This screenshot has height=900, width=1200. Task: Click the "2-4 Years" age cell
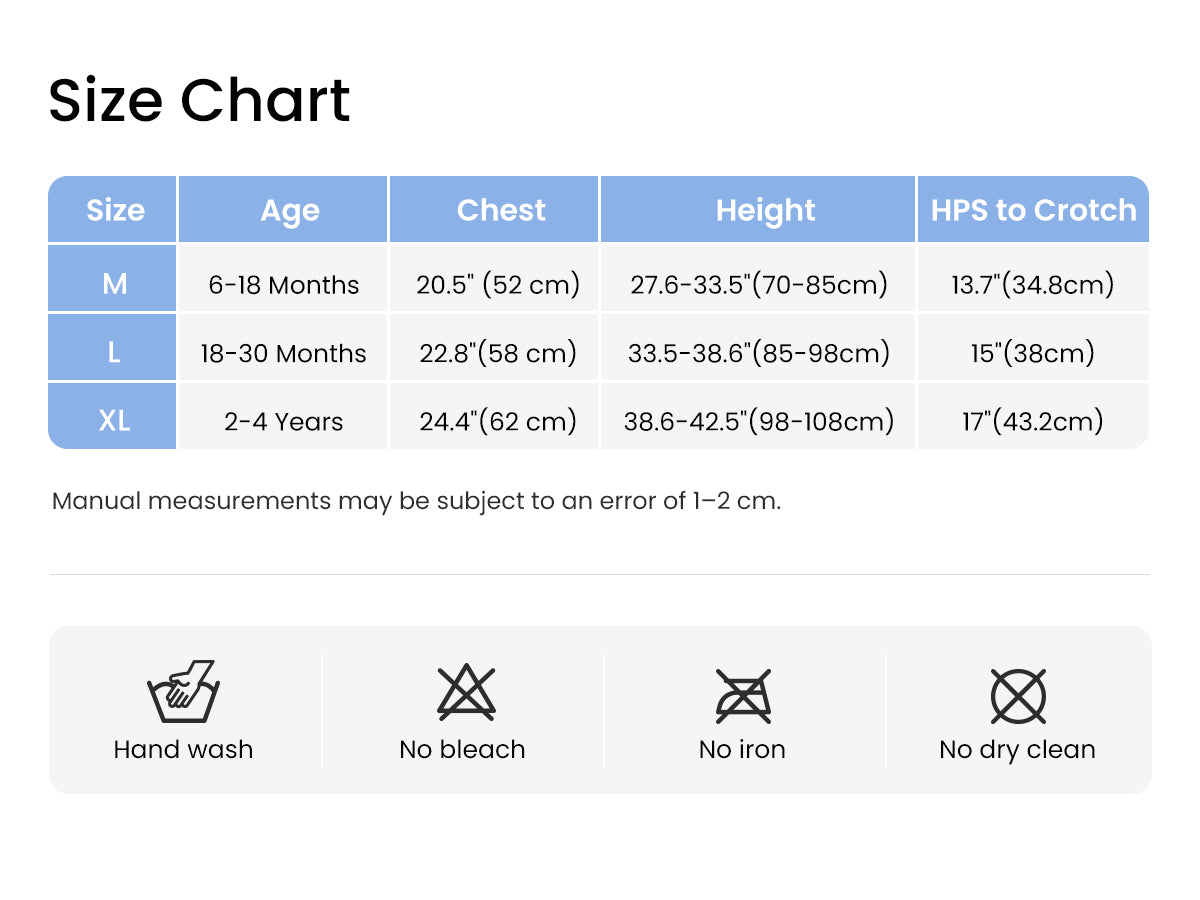(283, 415)
